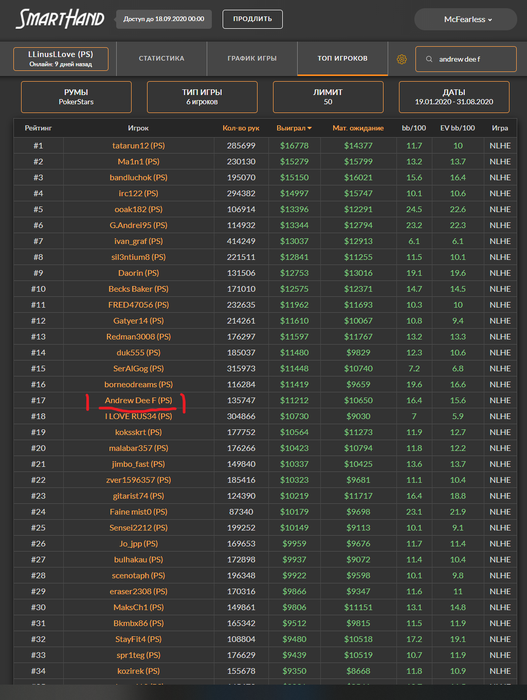Open player Bkmbx86 (PS)

pyautogui.click(x=138, y=623)
